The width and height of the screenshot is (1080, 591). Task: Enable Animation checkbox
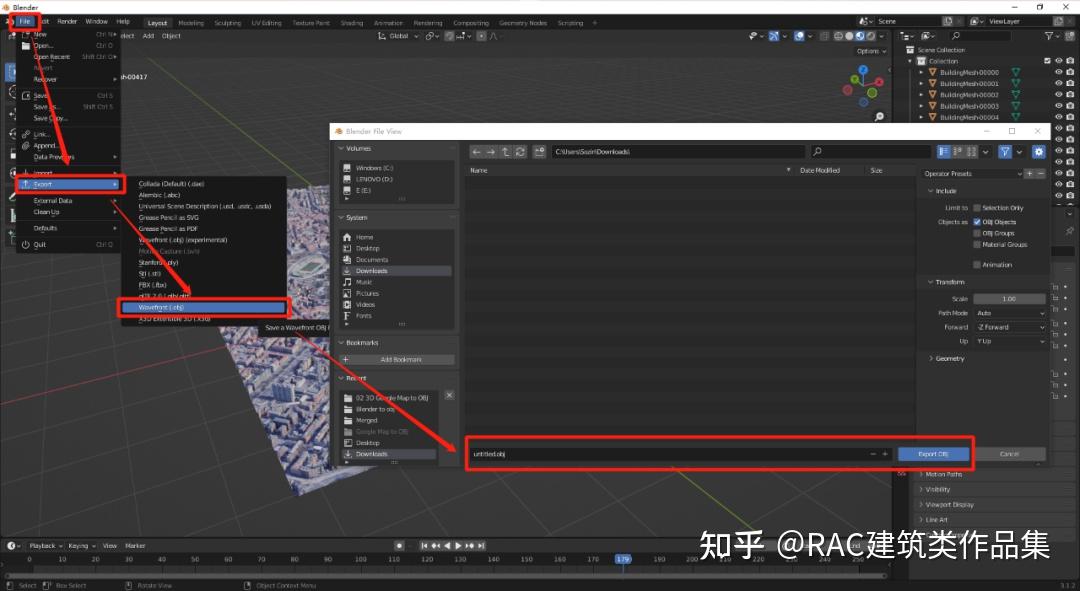click(977, 265)
